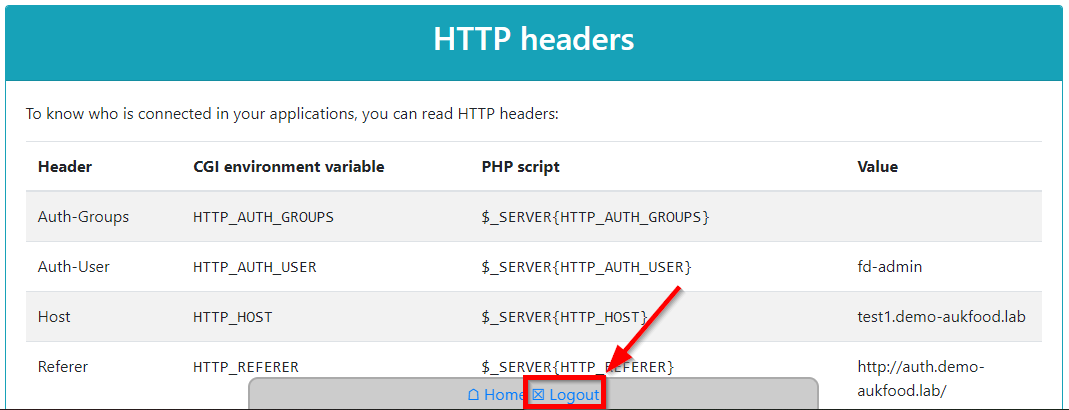Click the Home link in bottom bar
The height and width of the screenshot is (410, 1069).
pos(496,395)
